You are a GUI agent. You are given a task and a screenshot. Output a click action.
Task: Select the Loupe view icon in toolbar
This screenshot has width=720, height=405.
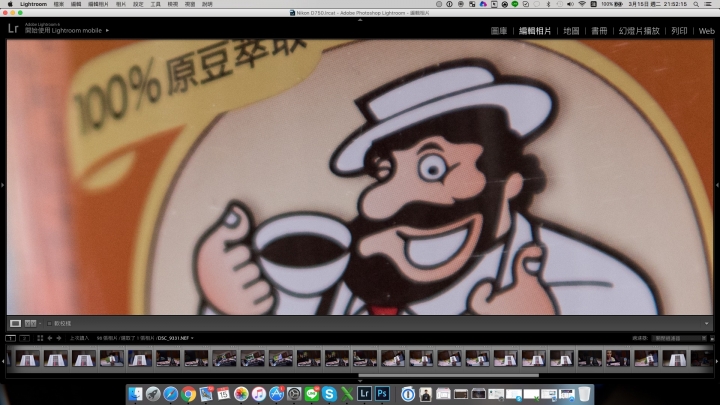click(15, 323)
